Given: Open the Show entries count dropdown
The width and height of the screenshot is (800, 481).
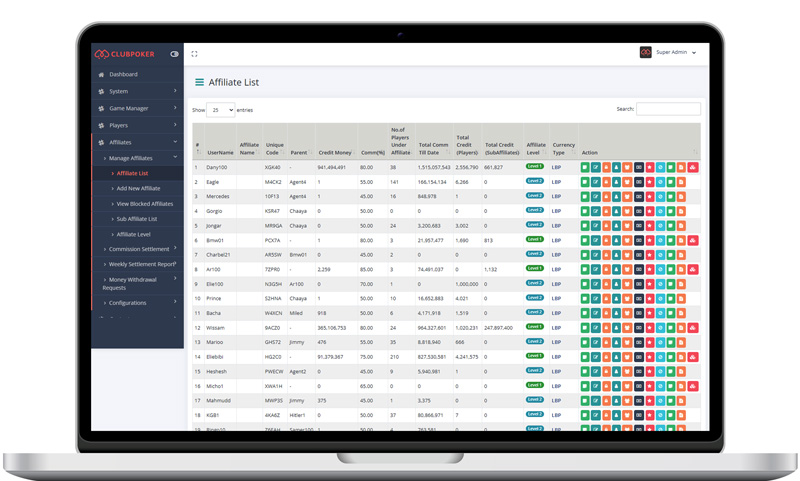Looking at the screenshot, I should tap(220, 110).
